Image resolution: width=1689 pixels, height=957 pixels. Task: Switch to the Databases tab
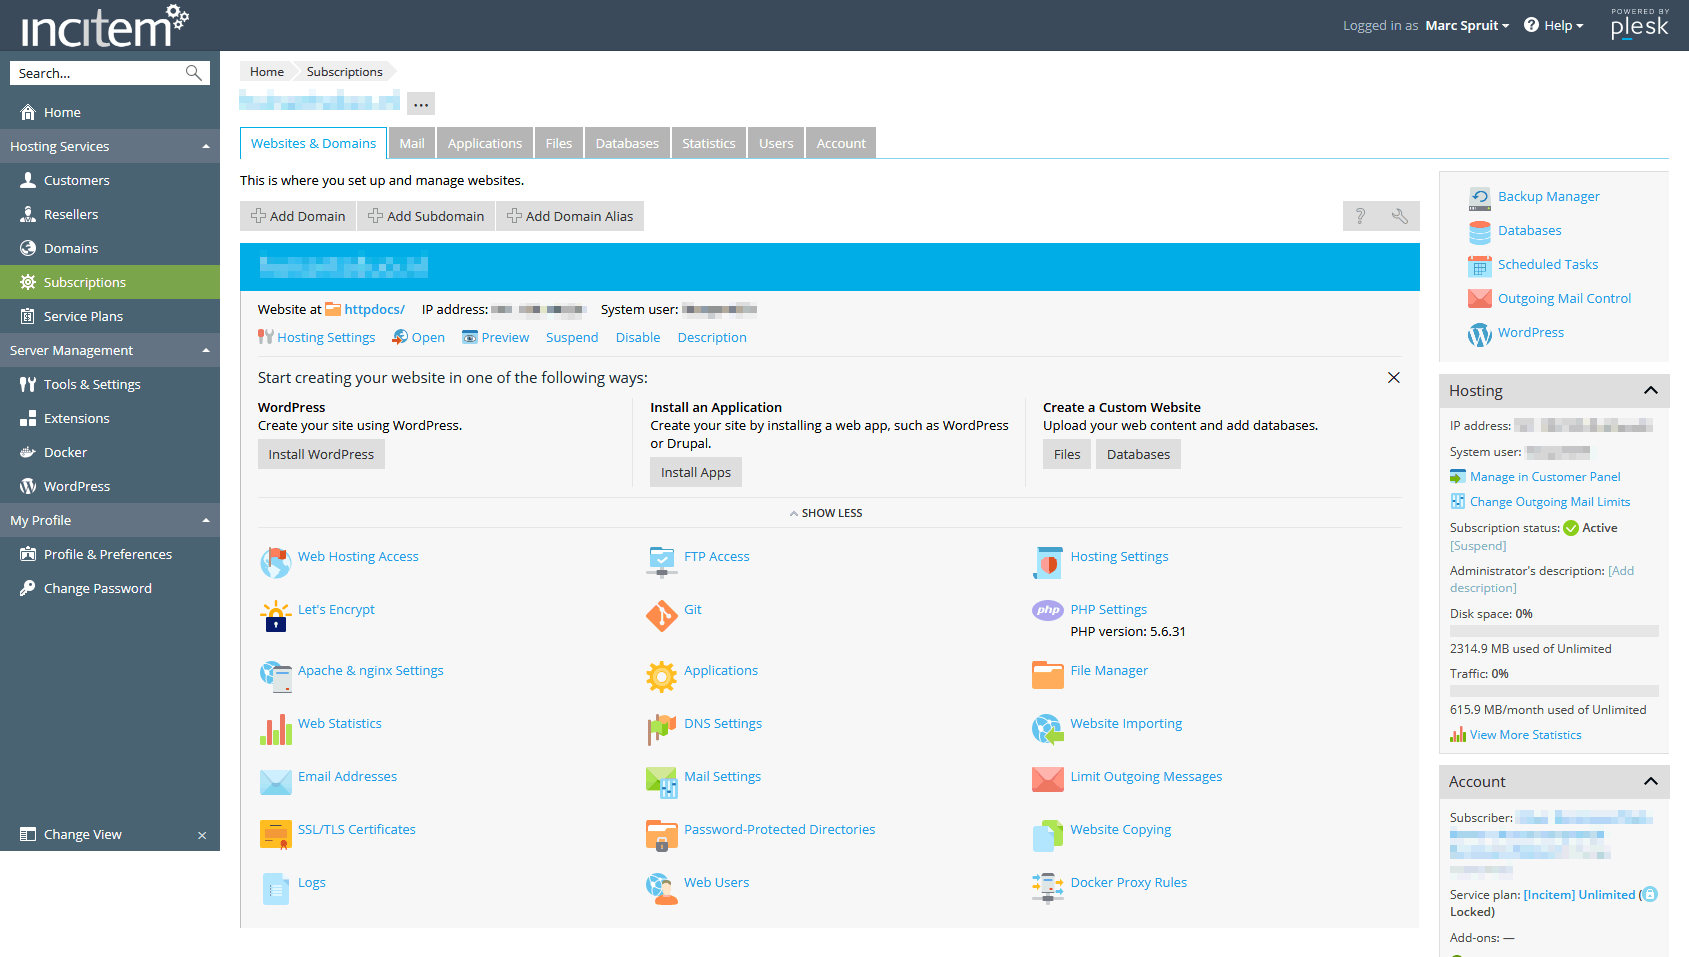pos(626,144)
